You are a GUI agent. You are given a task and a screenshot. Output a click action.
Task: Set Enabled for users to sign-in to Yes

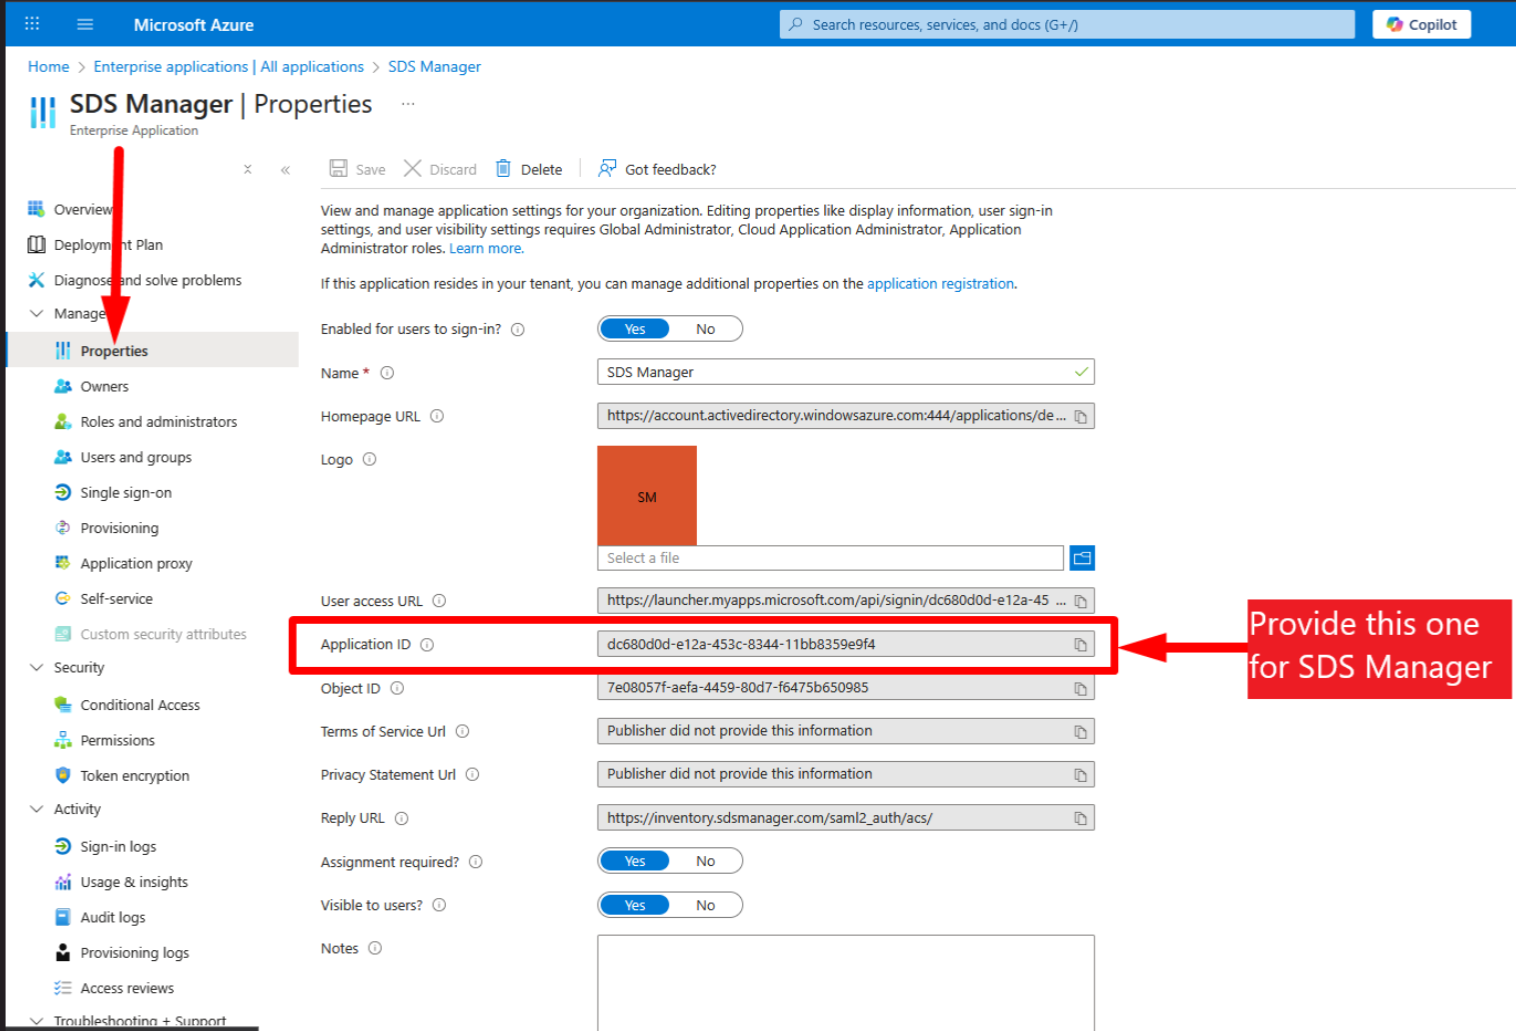pyautogui.click(x=635, y=329)
